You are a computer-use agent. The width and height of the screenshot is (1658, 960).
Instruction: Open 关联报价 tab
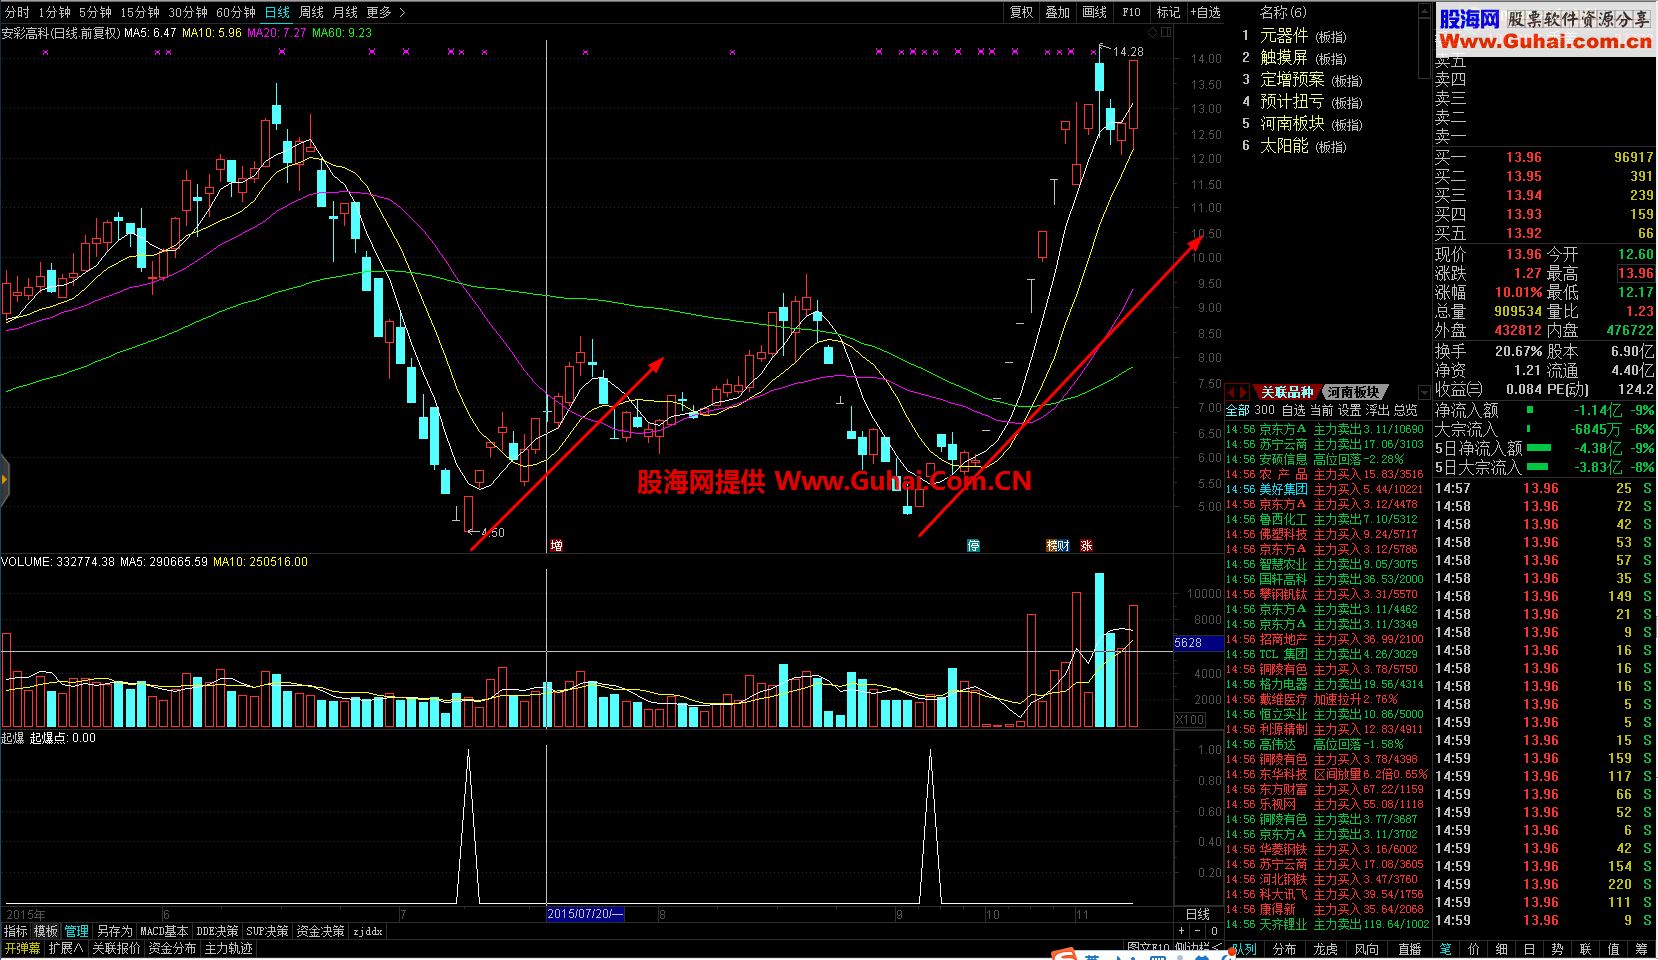(116, 948)
